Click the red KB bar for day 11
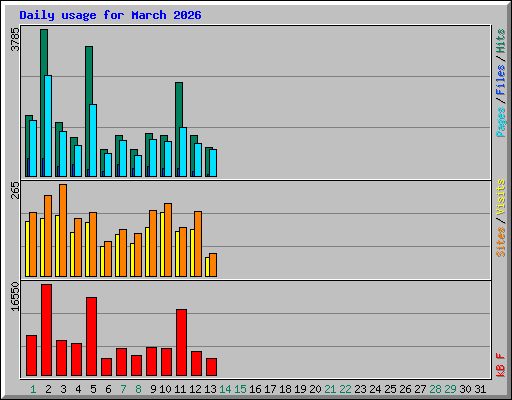 click(x=181, y=342)
